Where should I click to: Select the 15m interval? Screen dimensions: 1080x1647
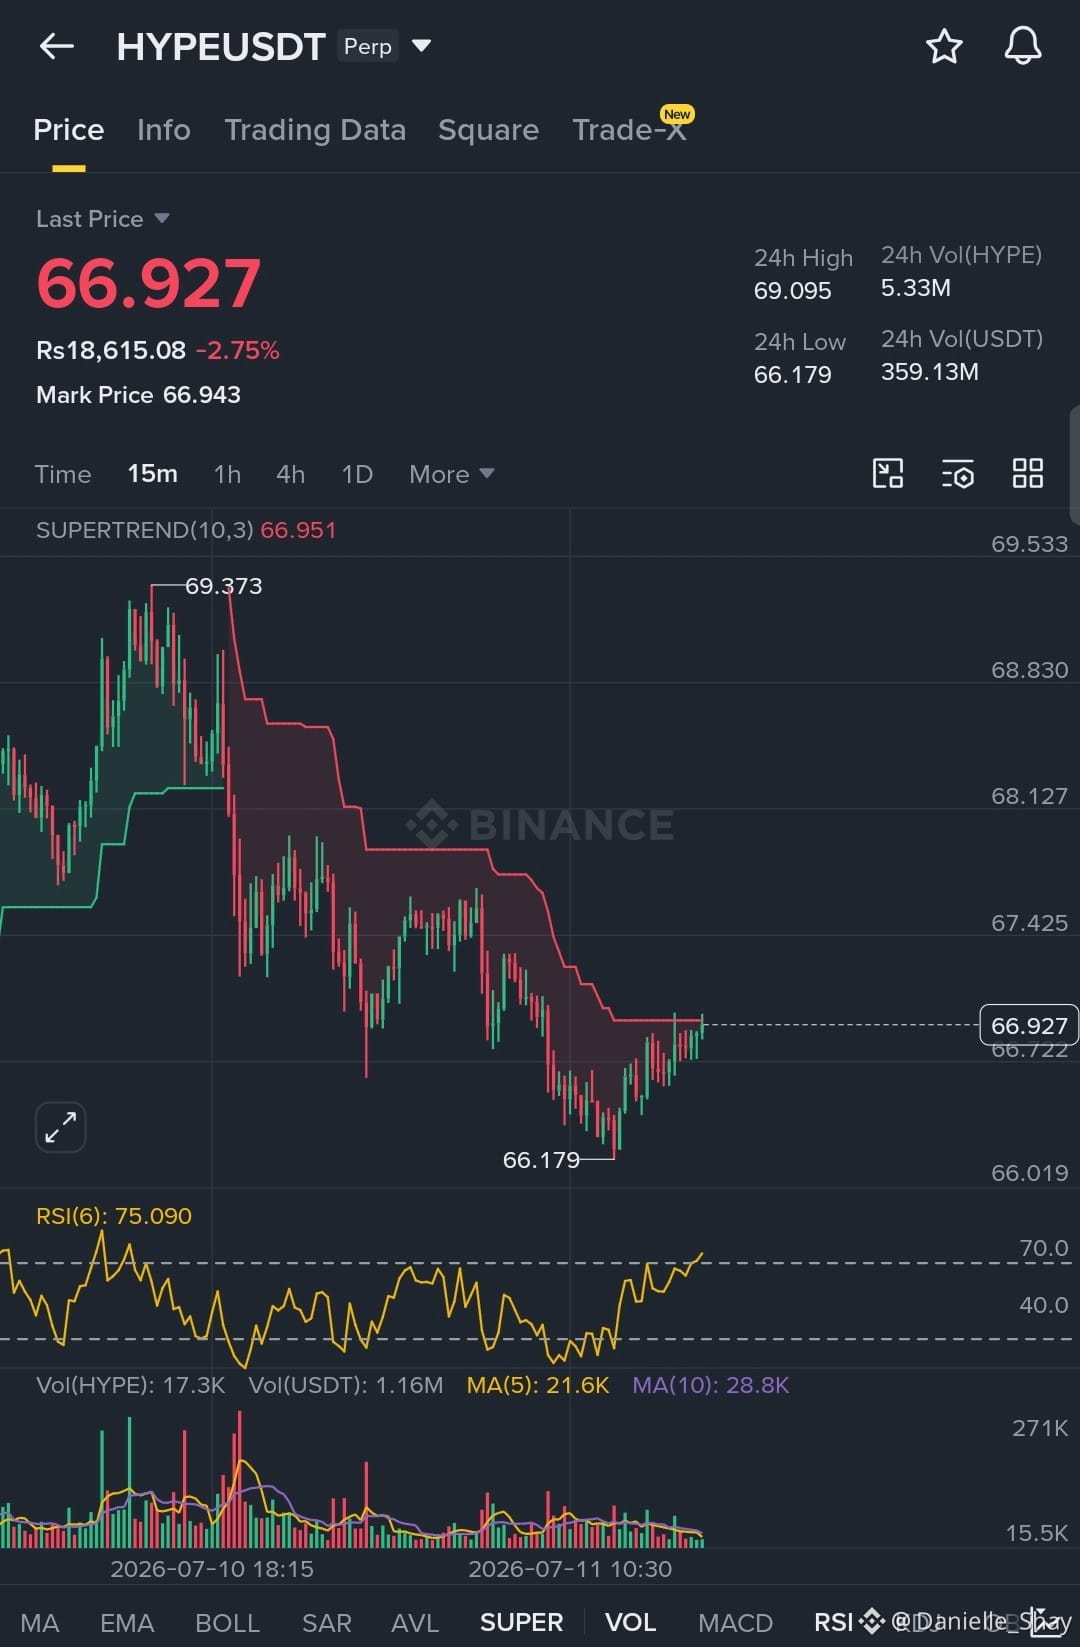pos(152,474)
